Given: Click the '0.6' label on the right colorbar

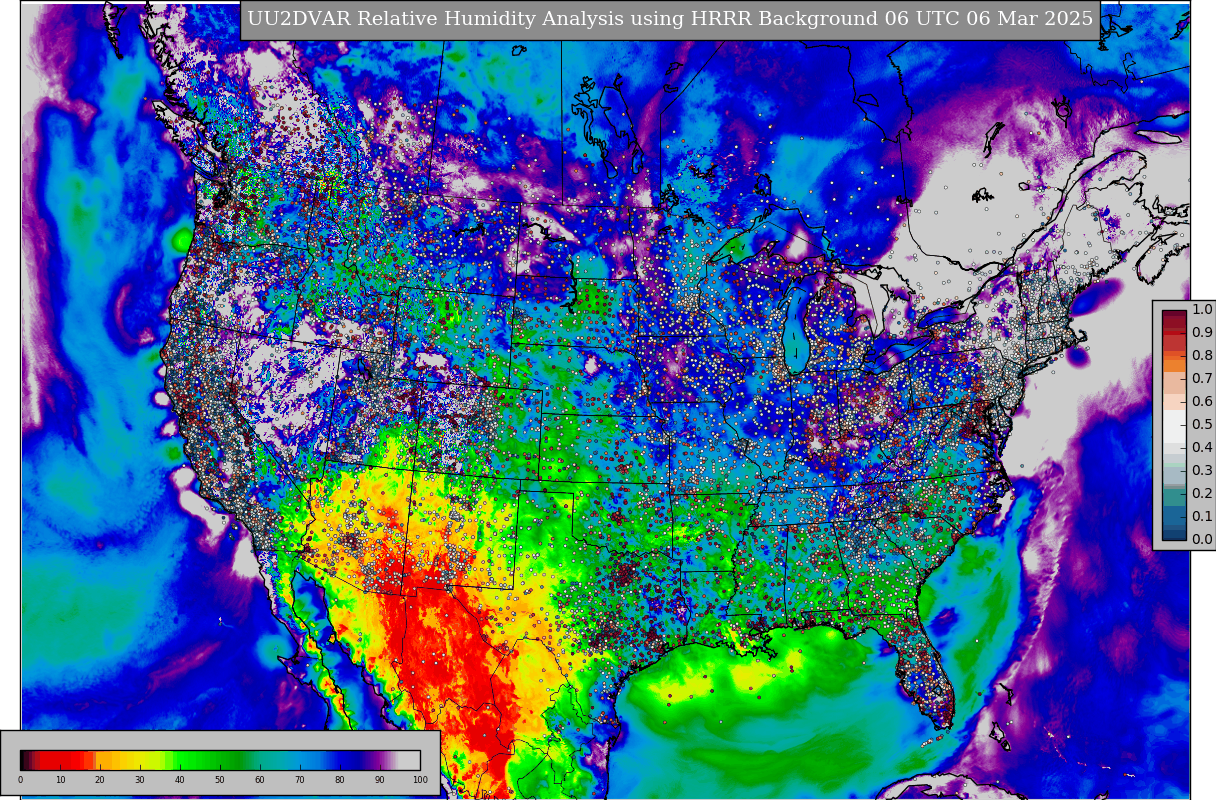Looking at the screenshot, I should point(1202,401).
